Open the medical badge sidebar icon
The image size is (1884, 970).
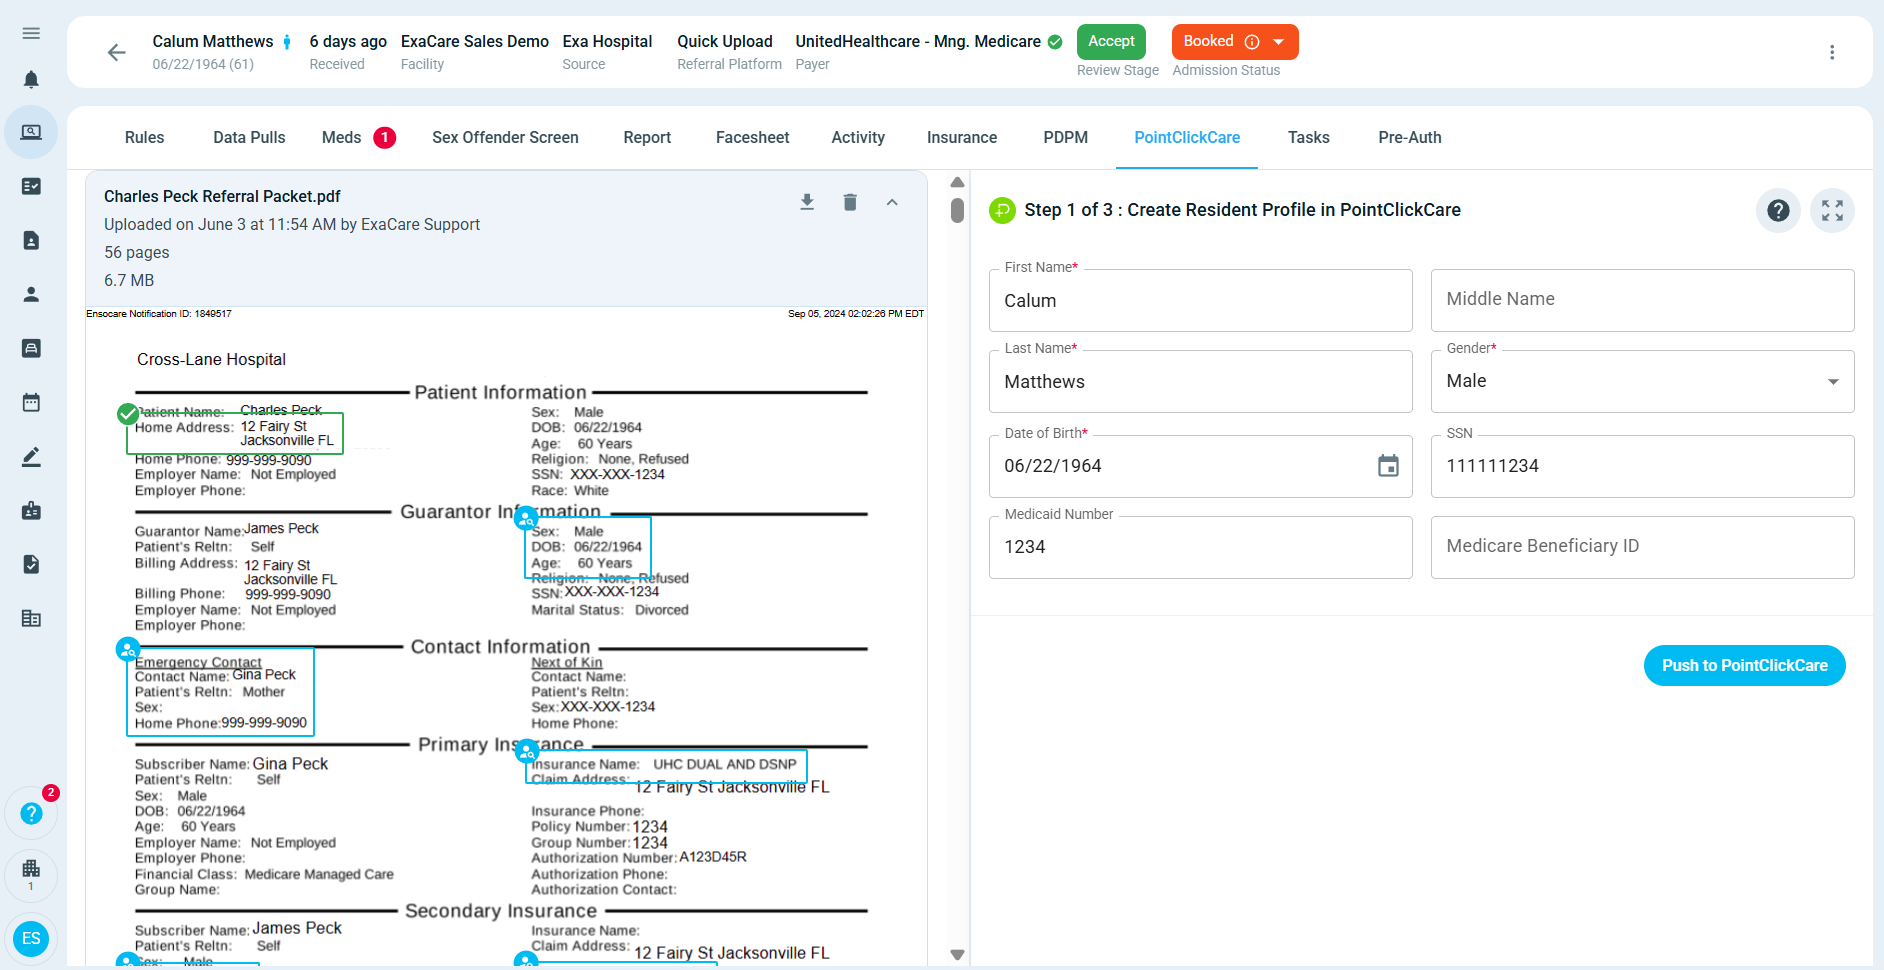pos(31,510)
